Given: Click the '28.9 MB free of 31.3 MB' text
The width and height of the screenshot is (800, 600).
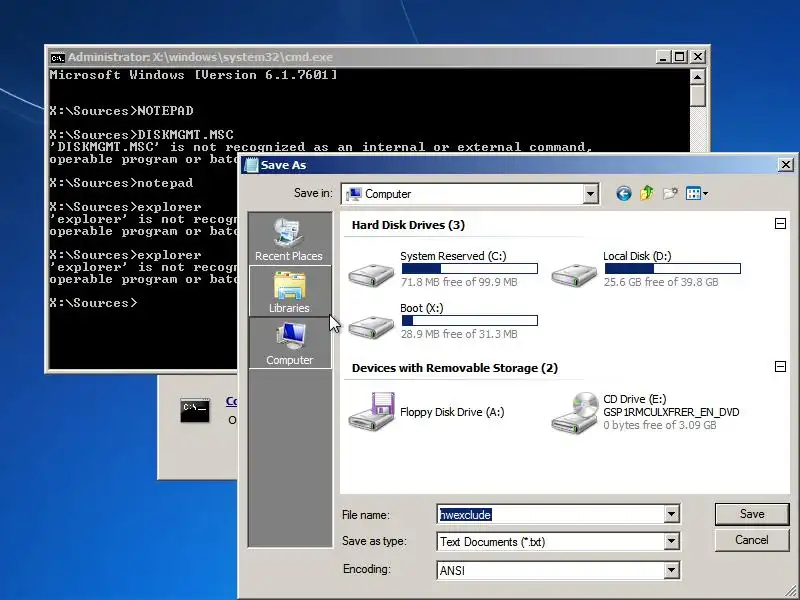Looking at the screenshot, I should pos(459,334).
